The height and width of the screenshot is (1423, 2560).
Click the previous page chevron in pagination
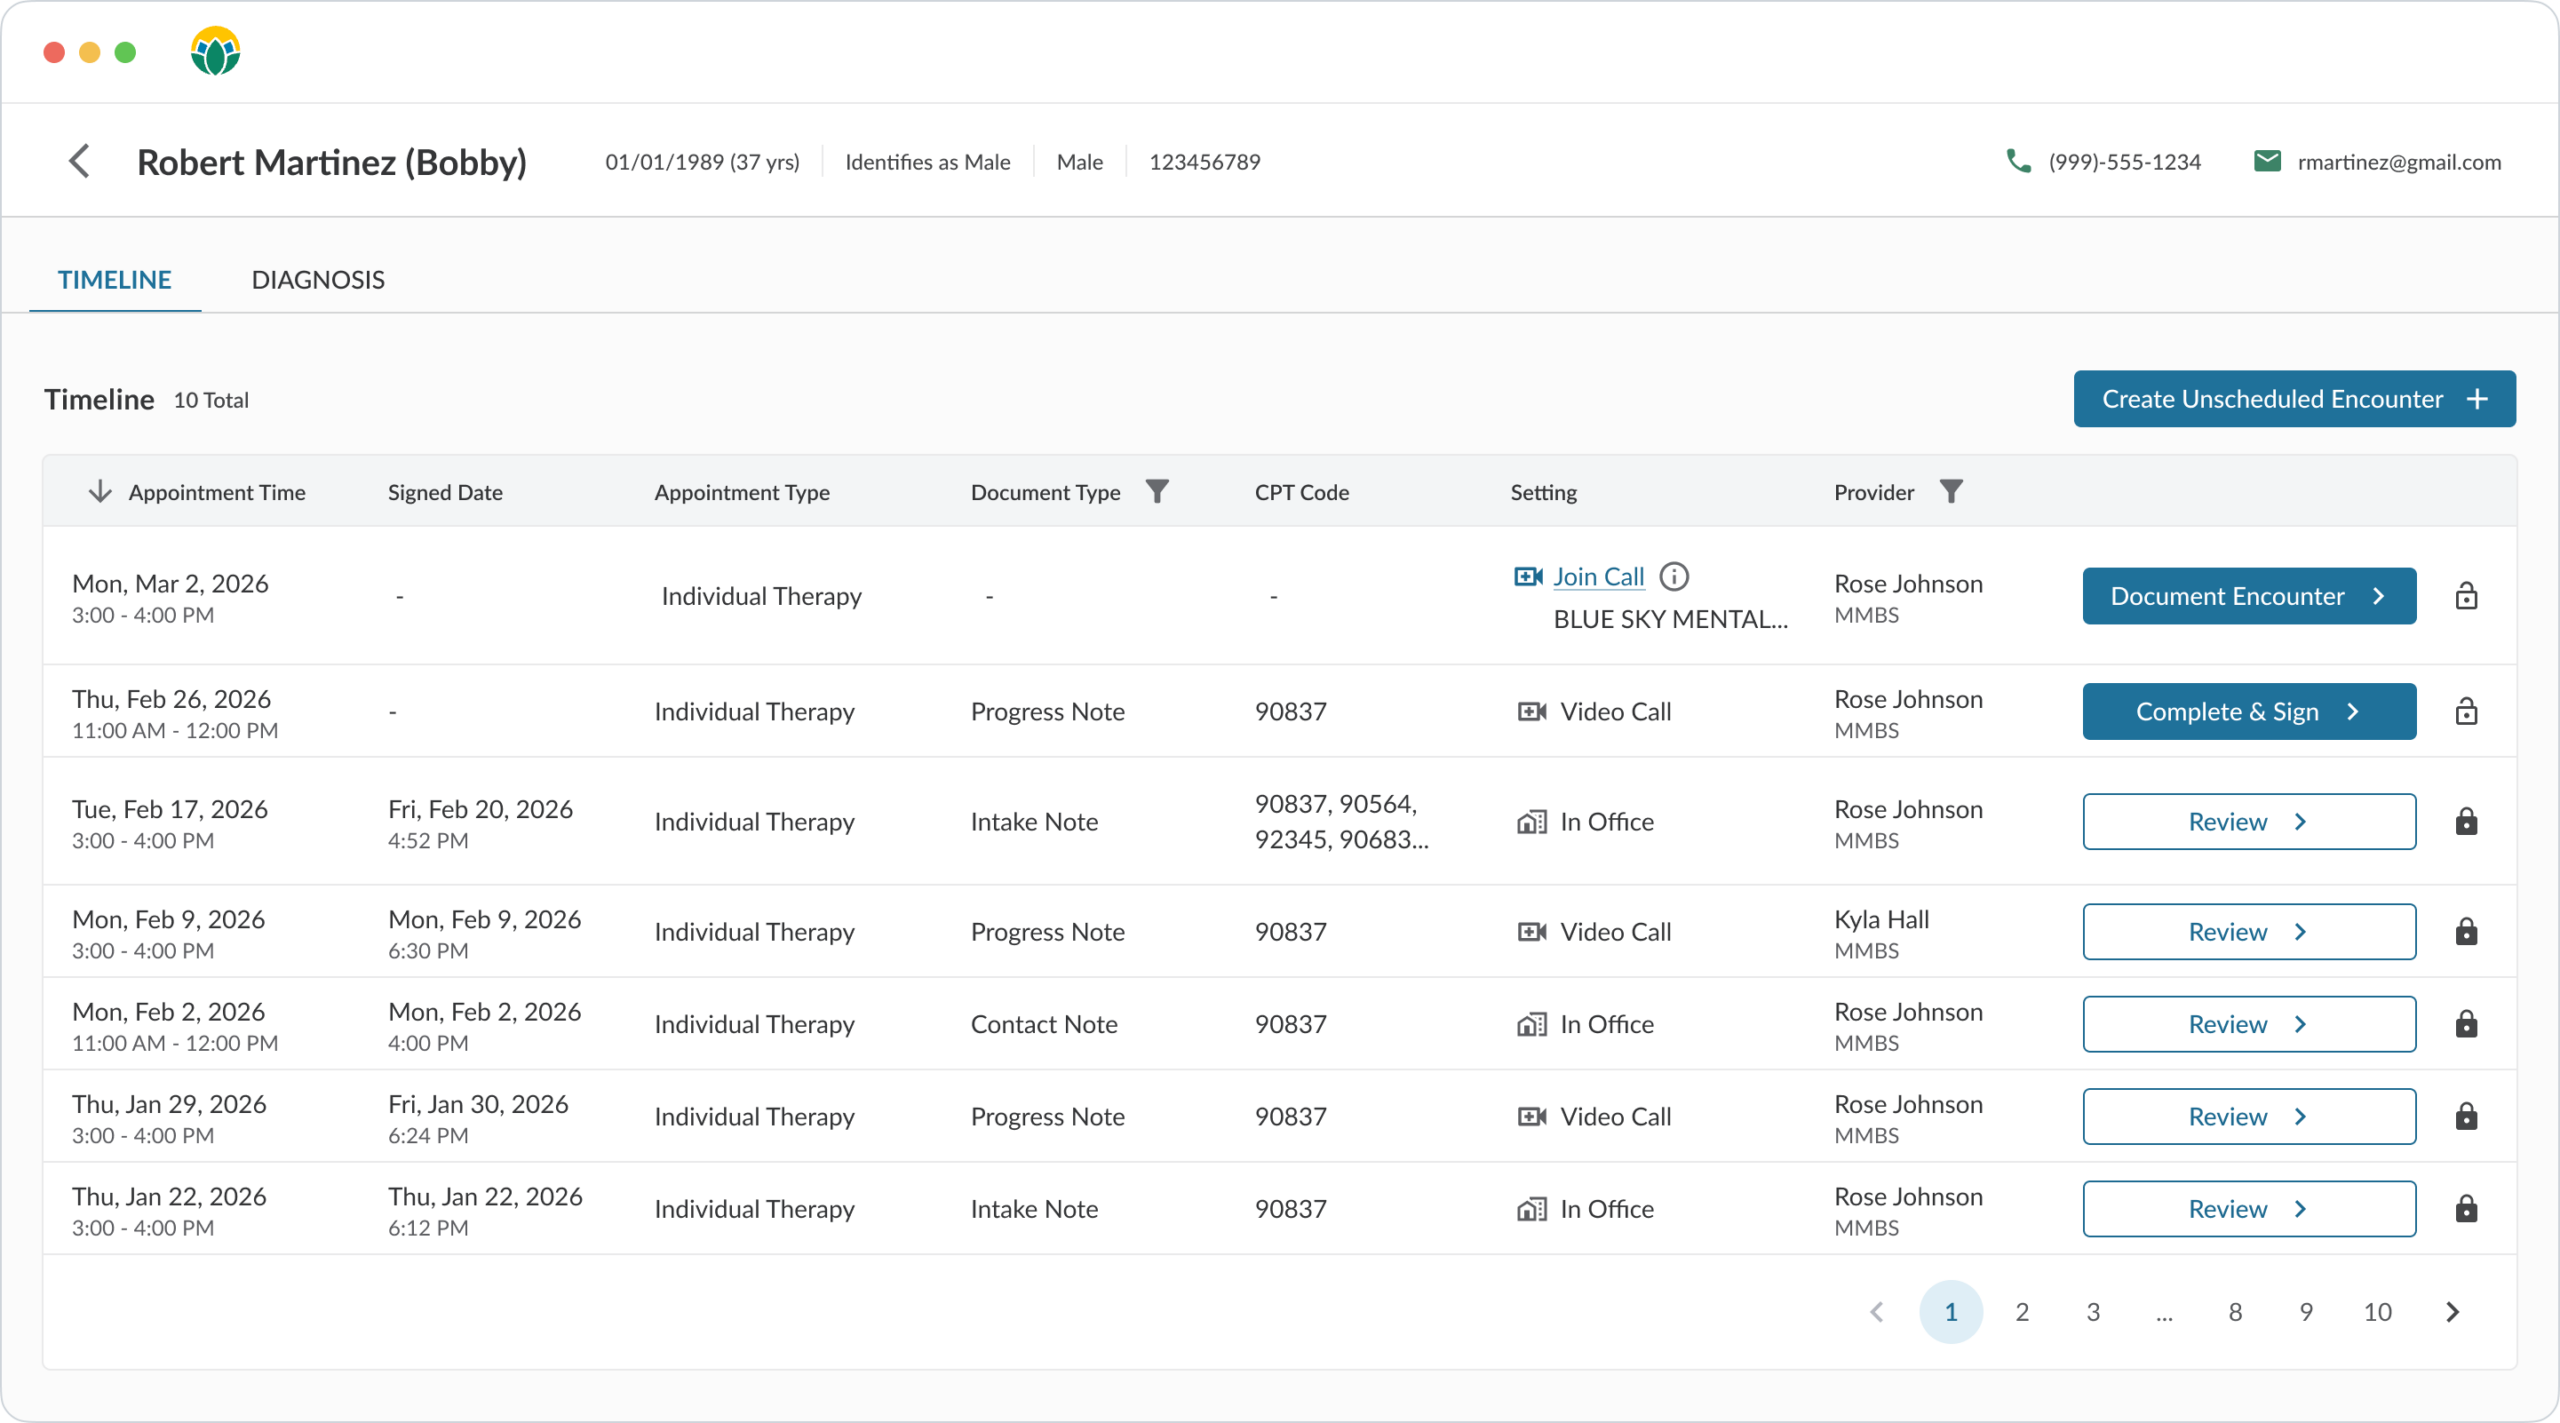(1877, 1312)
